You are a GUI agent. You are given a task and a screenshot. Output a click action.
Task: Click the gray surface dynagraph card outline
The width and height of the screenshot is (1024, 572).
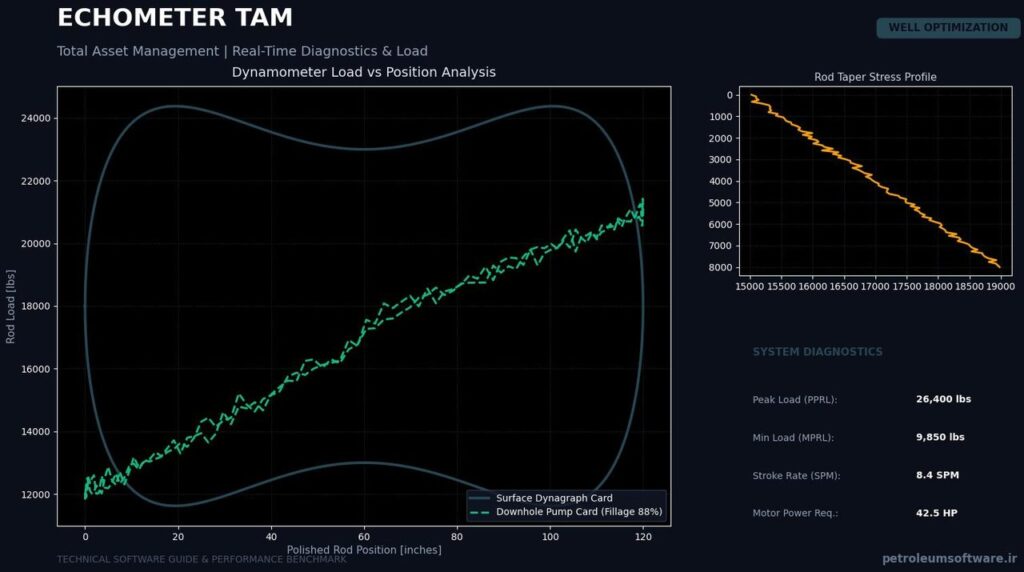click(x=364, y=149)
